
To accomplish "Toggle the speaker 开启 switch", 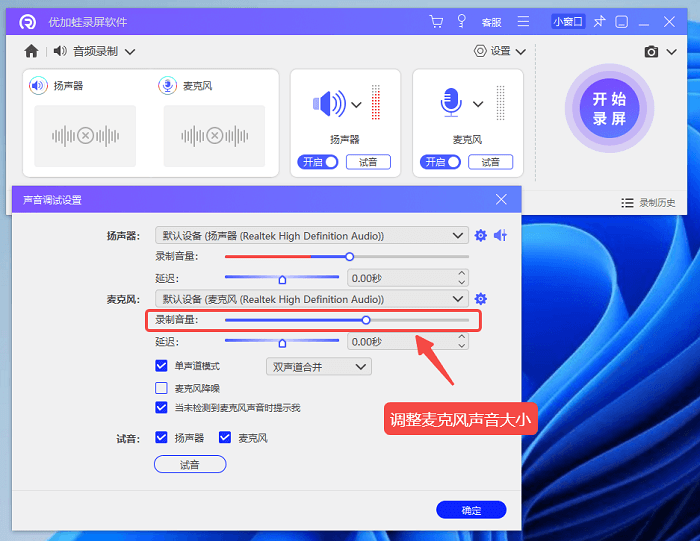I will pos(318,162).
